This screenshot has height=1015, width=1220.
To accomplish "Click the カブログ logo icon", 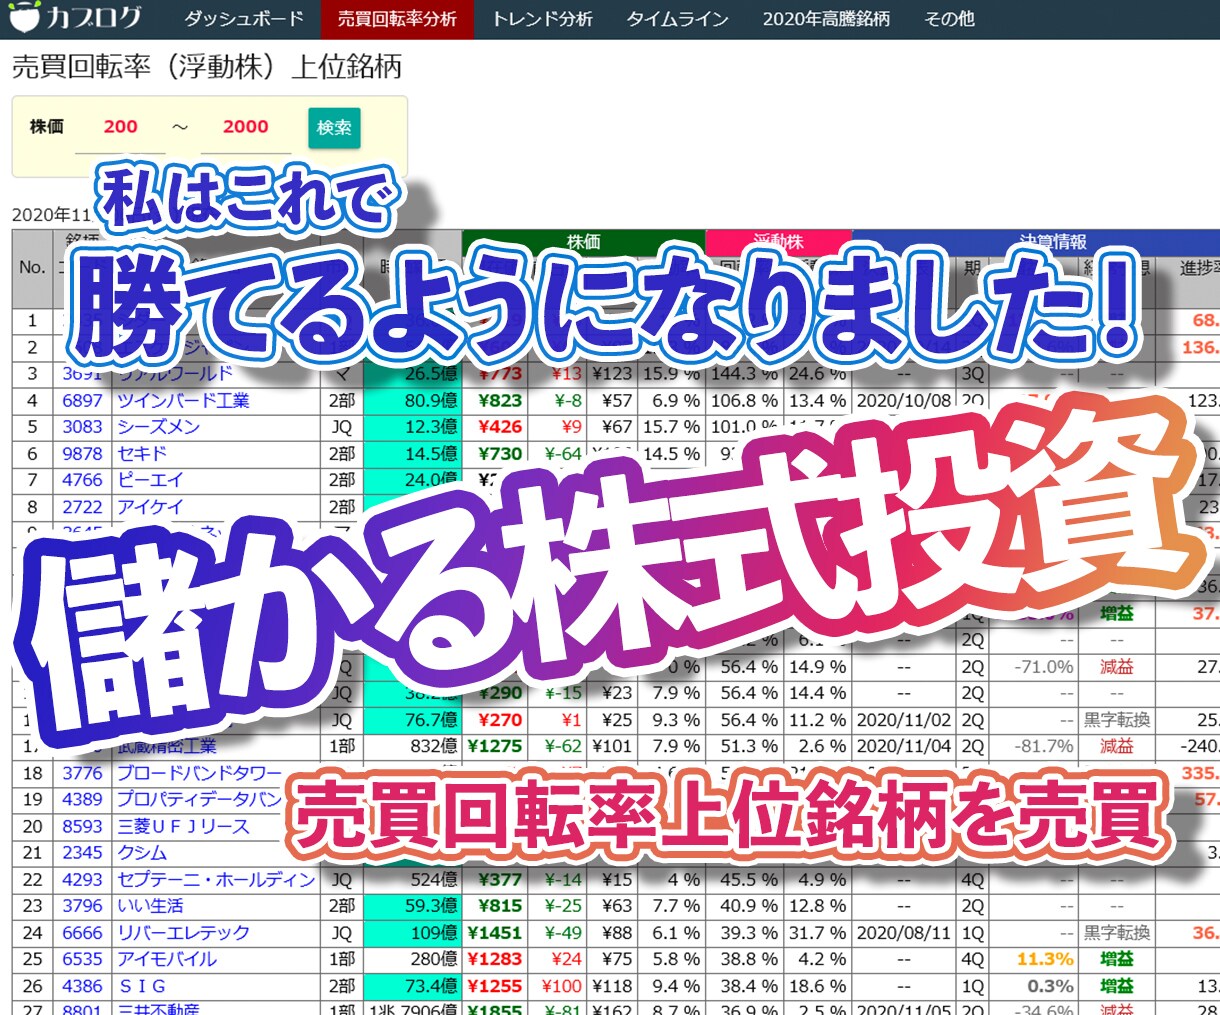I will pos(24,18).
